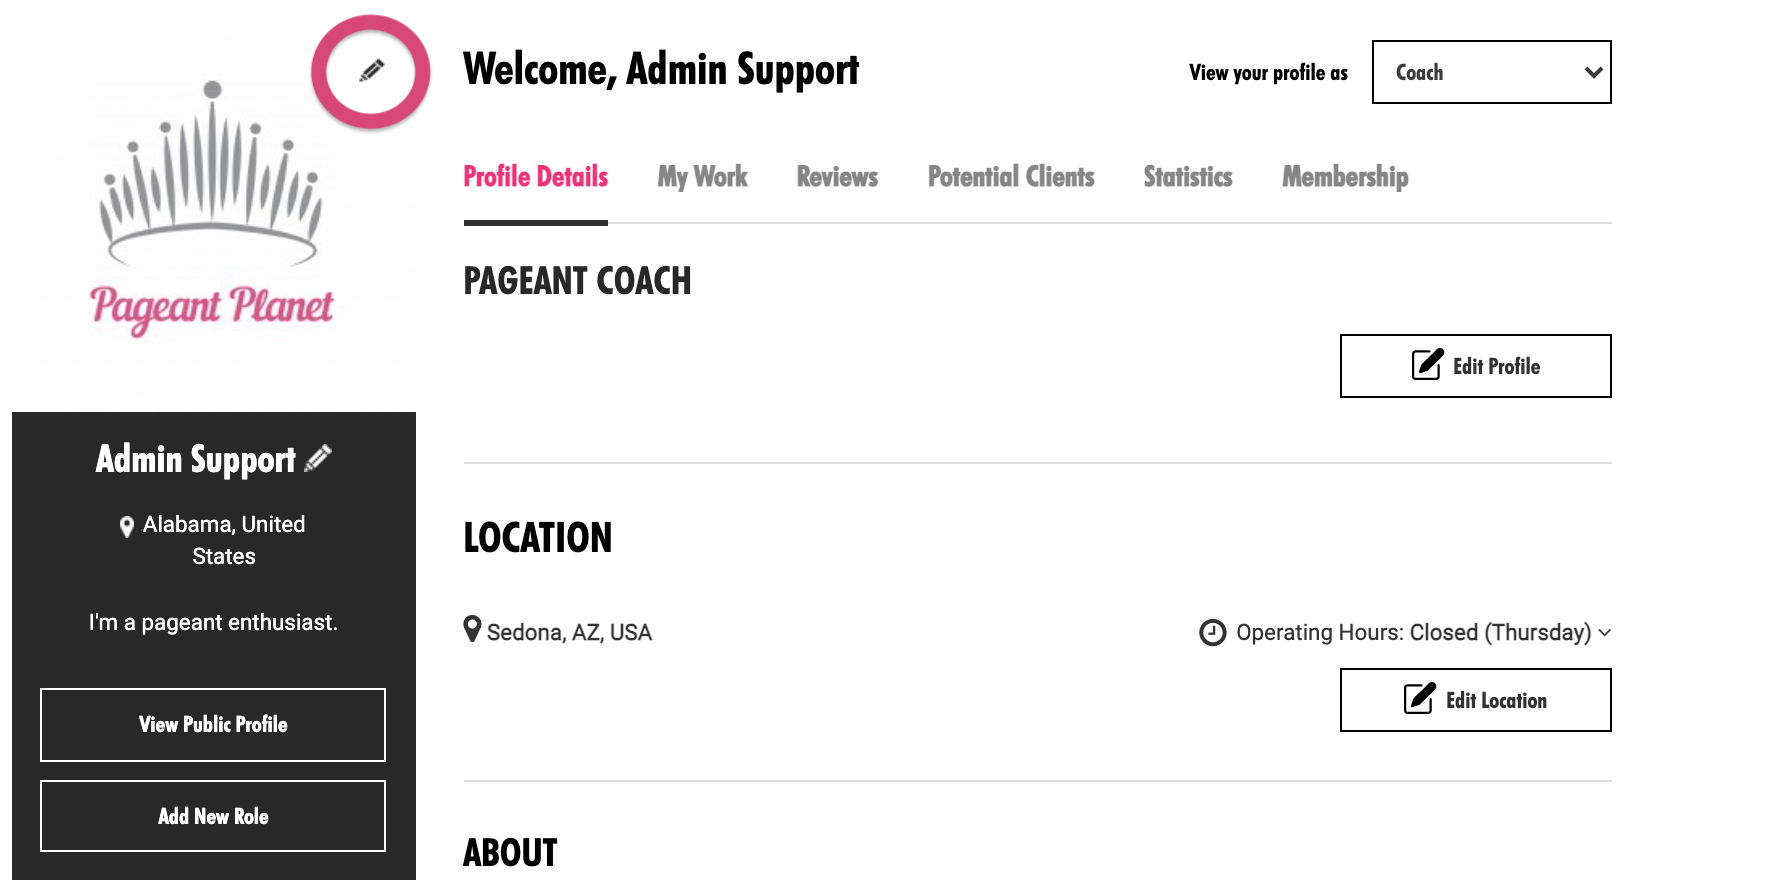Click the edit icon inside Edit Location button
Screen dimensions: 1784x880
(1420, 698)
